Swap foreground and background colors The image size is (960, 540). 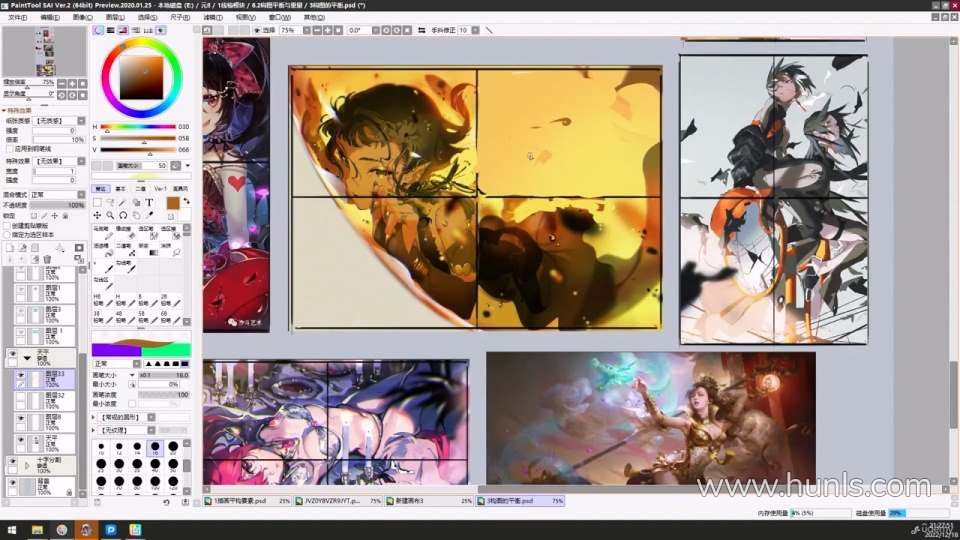186,201
